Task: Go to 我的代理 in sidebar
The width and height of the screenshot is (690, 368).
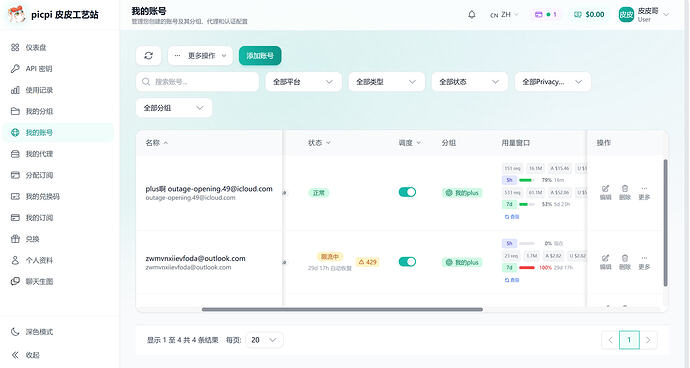Action: click(58, 154)
